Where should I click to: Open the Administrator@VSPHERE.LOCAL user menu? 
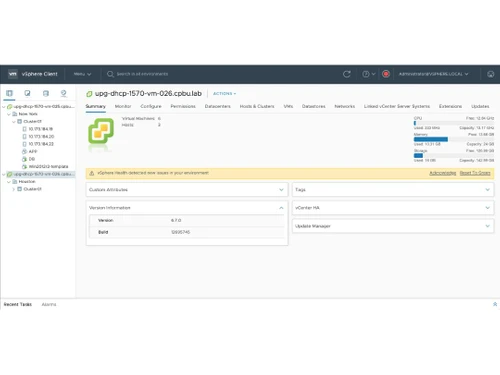433,74
